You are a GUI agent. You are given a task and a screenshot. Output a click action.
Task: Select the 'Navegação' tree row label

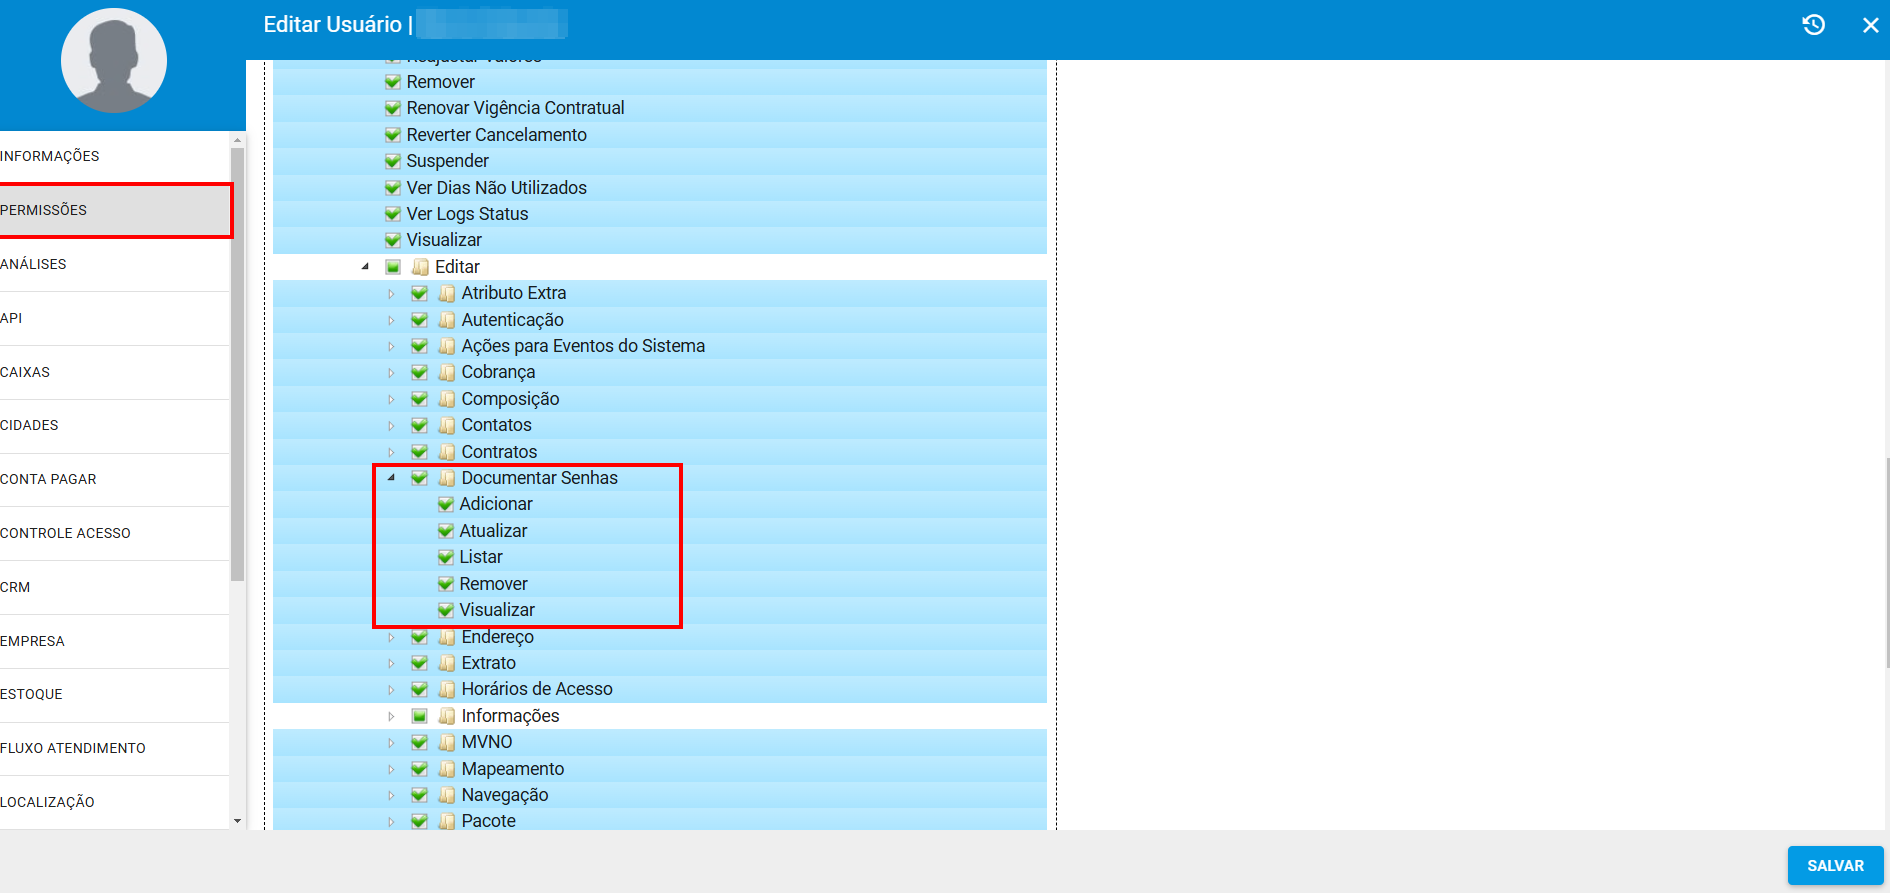pyautogui.click(x=505, y=795)
